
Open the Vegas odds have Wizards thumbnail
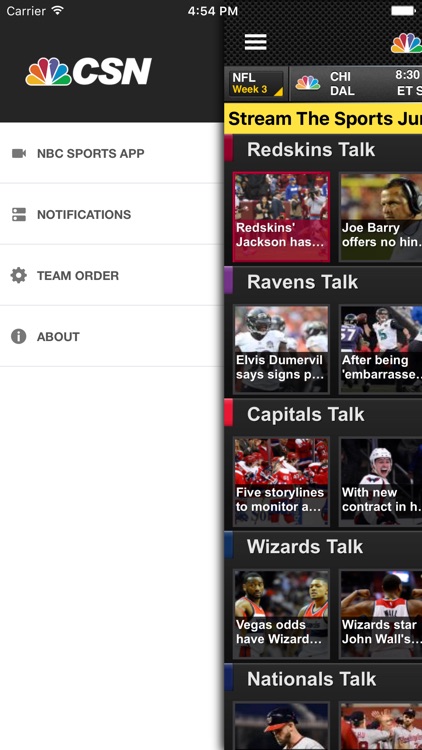coord(281,614)
